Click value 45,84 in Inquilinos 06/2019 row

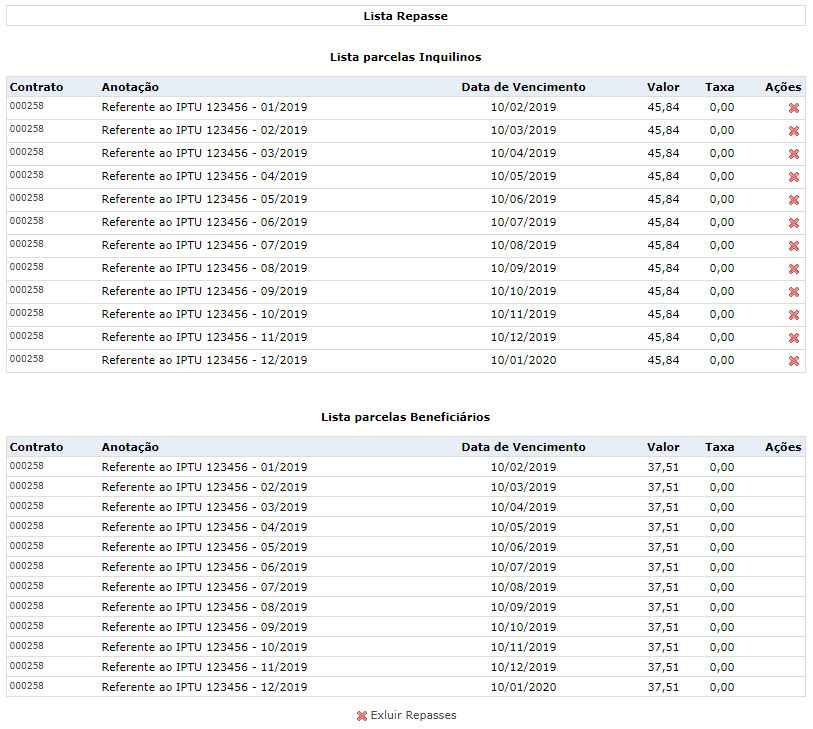(x=663, y=222)
